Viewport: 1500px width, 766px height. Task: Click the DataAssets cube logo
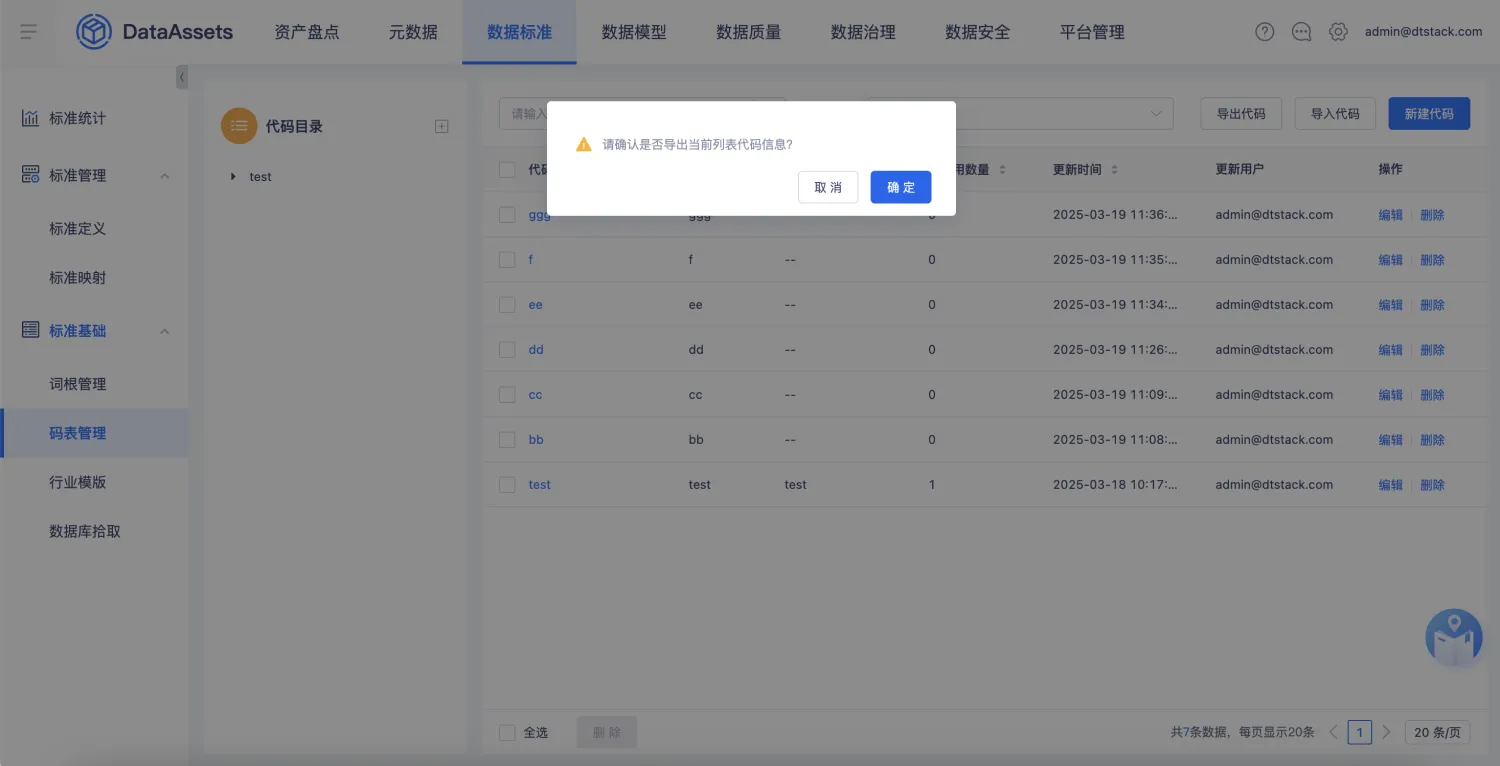[x=94, y=32]
